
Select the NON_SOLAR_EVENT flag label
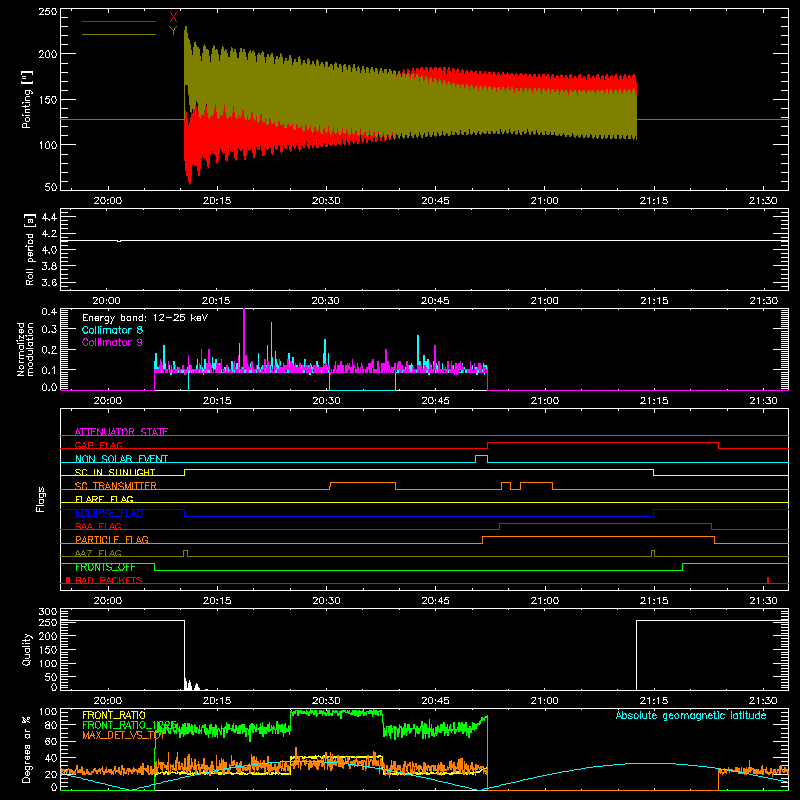tap(121, 459)
